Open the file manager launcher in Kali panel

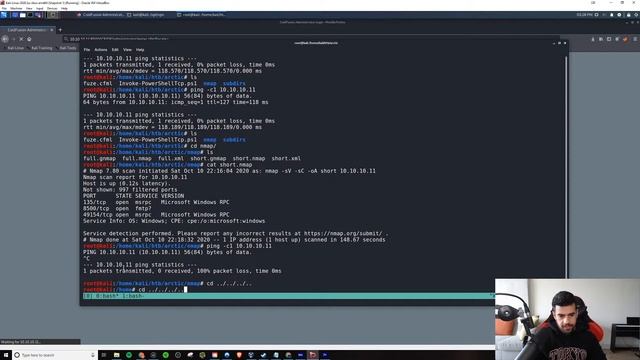tap(22, 15)
